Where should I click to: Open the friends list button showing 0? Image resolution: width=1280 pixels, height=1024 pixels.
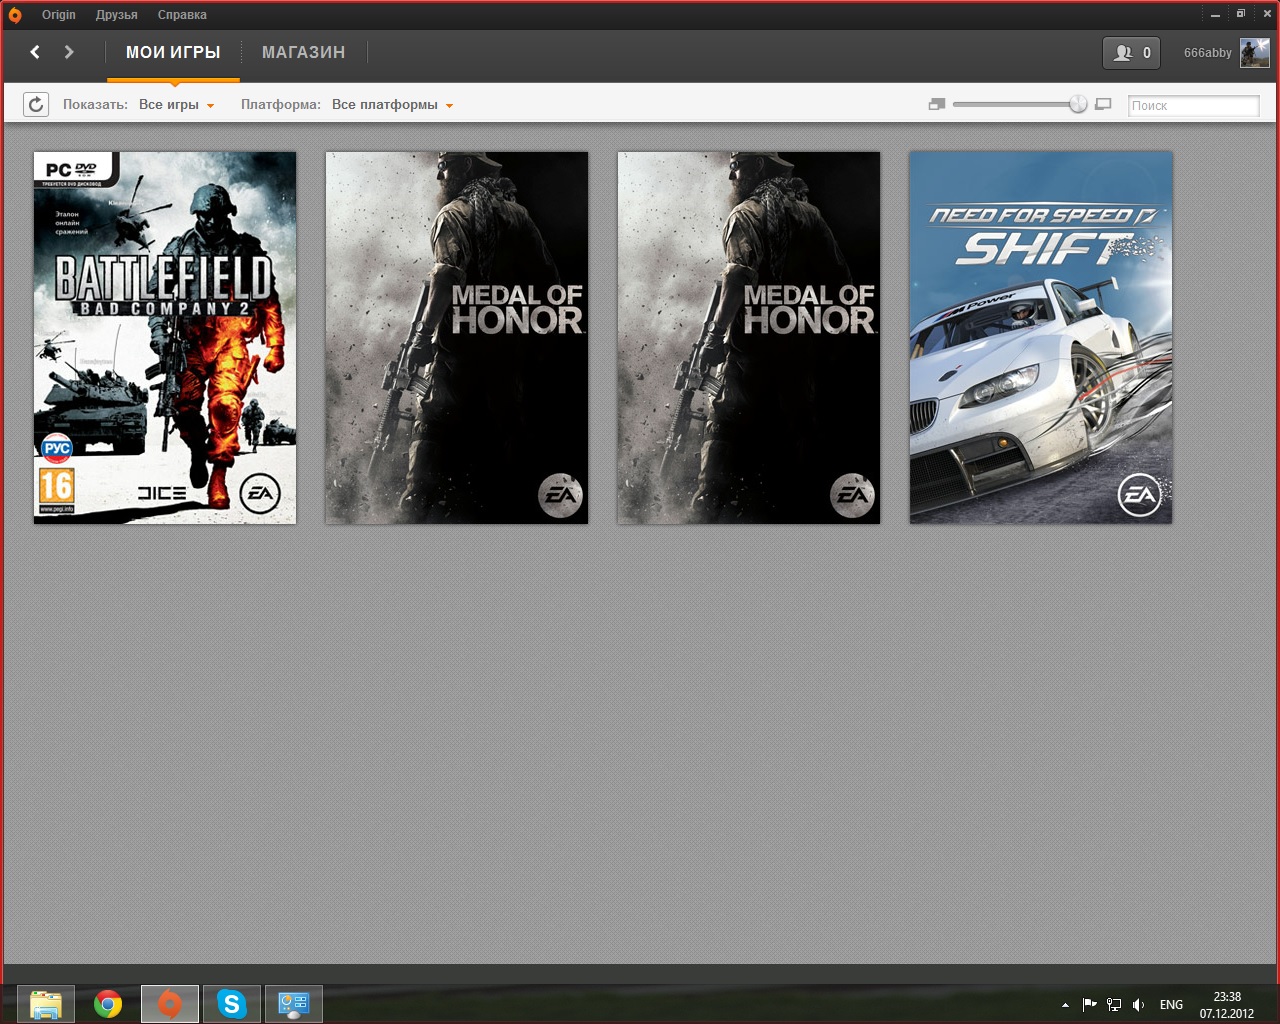(1131, 53)
